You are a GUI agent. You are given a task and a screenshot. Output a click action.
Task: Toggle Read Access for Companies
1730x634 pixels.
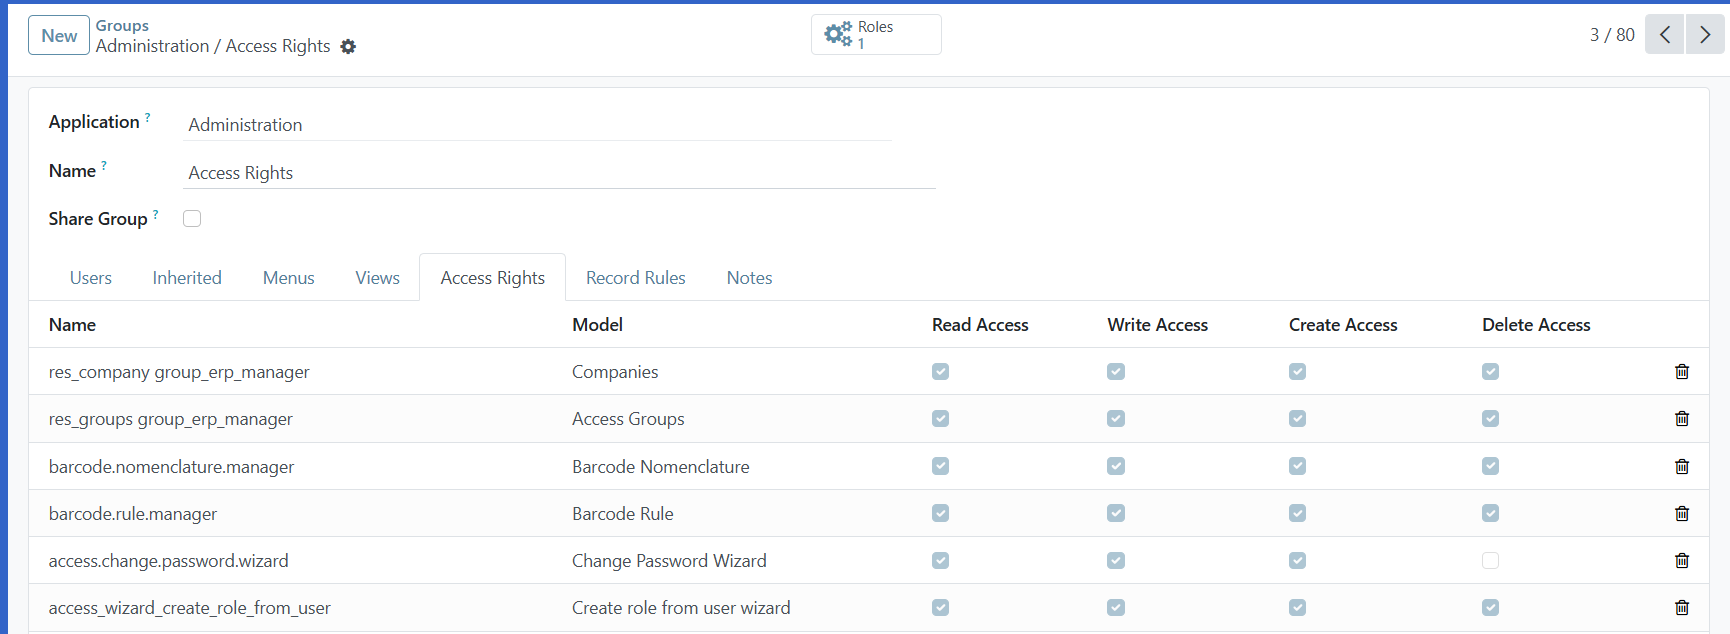click(940, 371)
